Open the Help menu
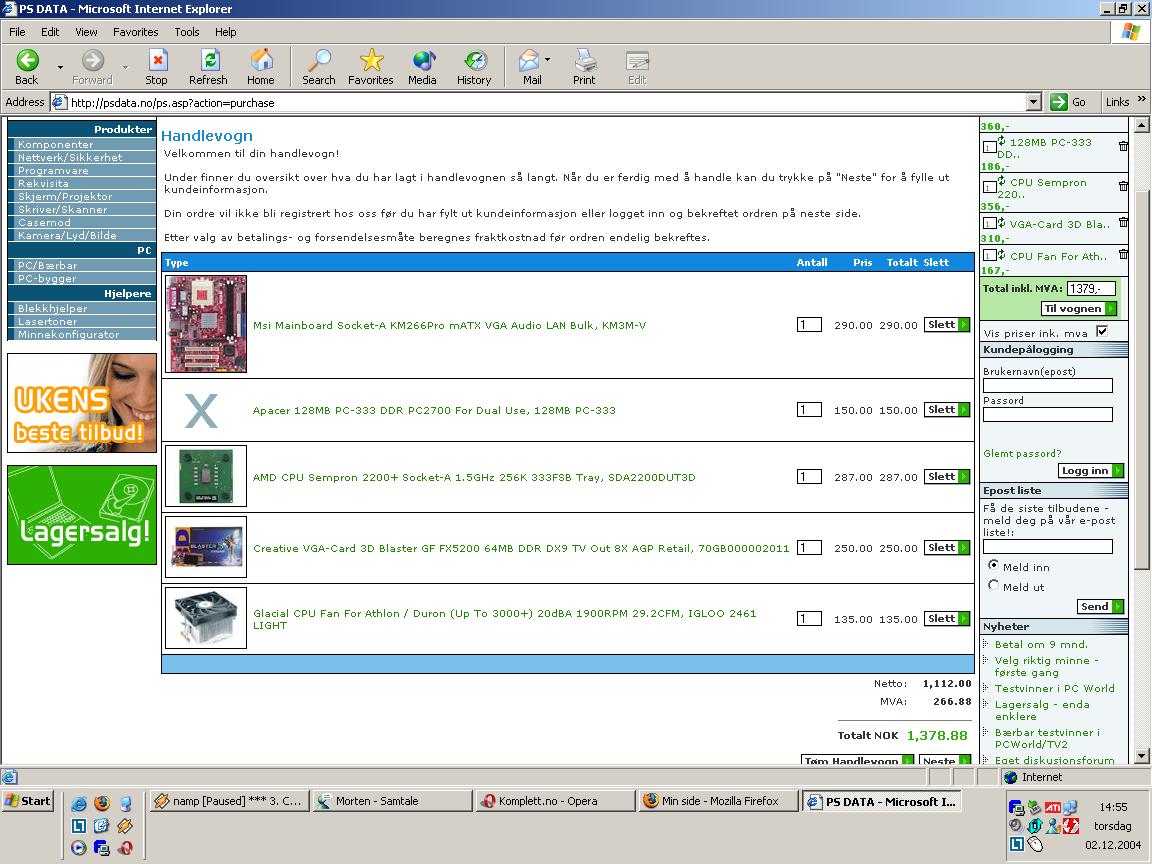Image resolution: width=1152 pixels, height=864 pixels. 226,32
